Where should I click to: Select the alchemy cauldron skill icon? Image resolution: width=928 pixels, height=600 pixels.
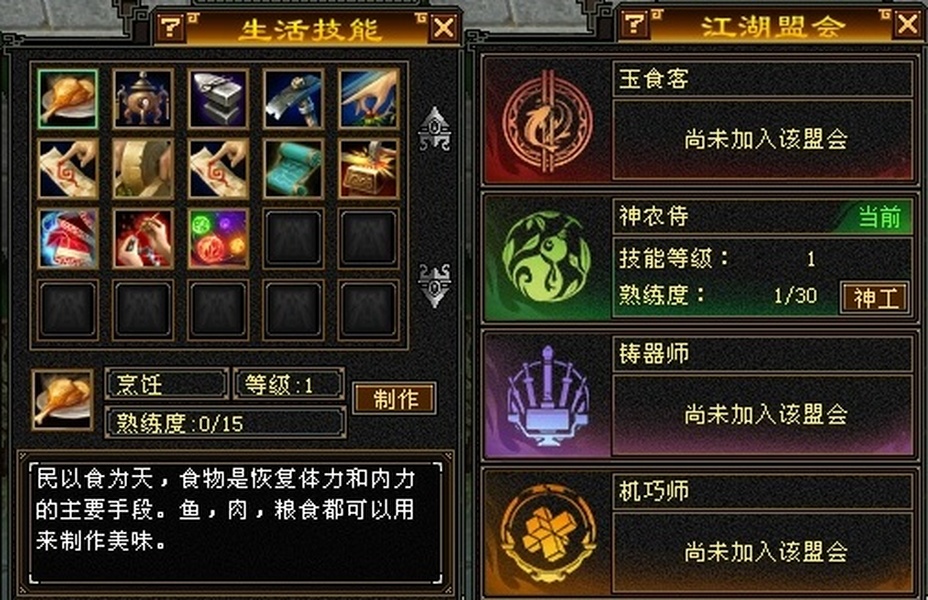143,99
